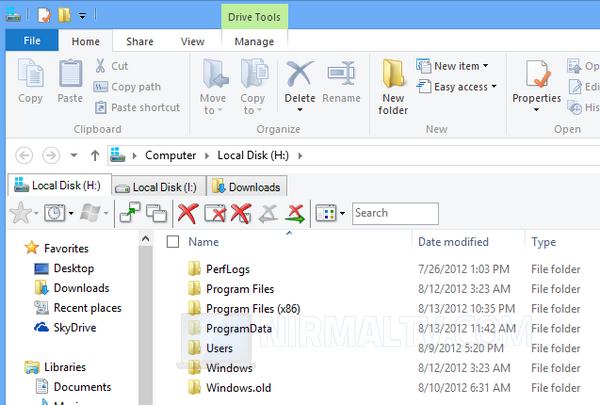The width and height of the screenshot is (600, 405).
Task: Select the Windows.old folder
Action: point(230,388)
